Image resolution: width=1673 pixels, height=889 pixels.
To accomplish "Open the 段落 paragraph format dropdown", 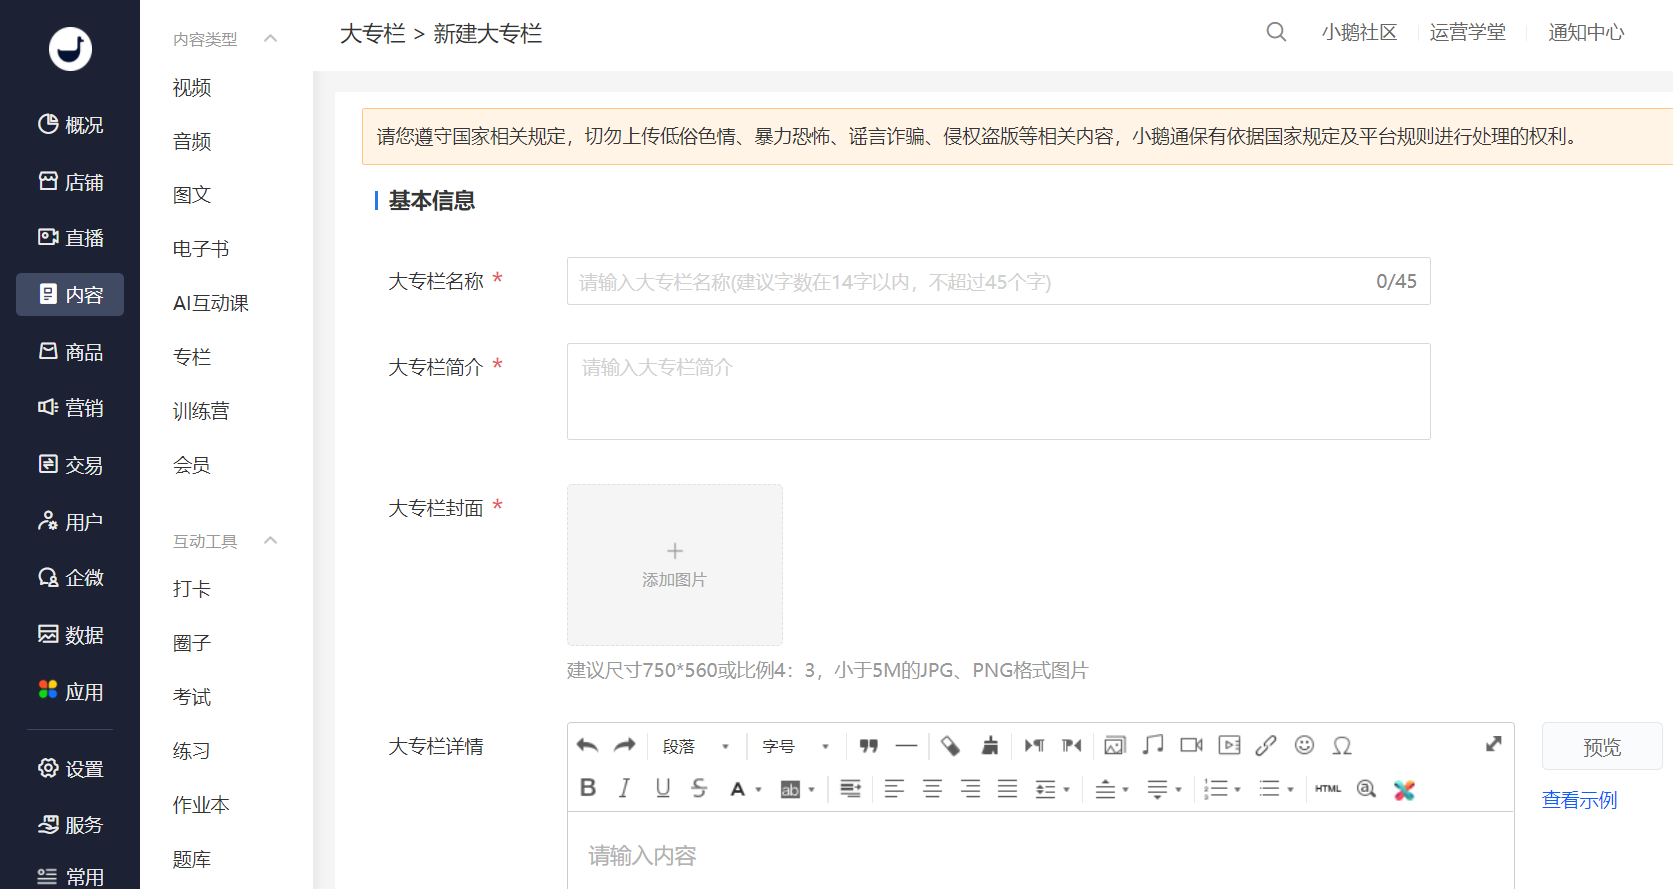I will click(696, 747).
